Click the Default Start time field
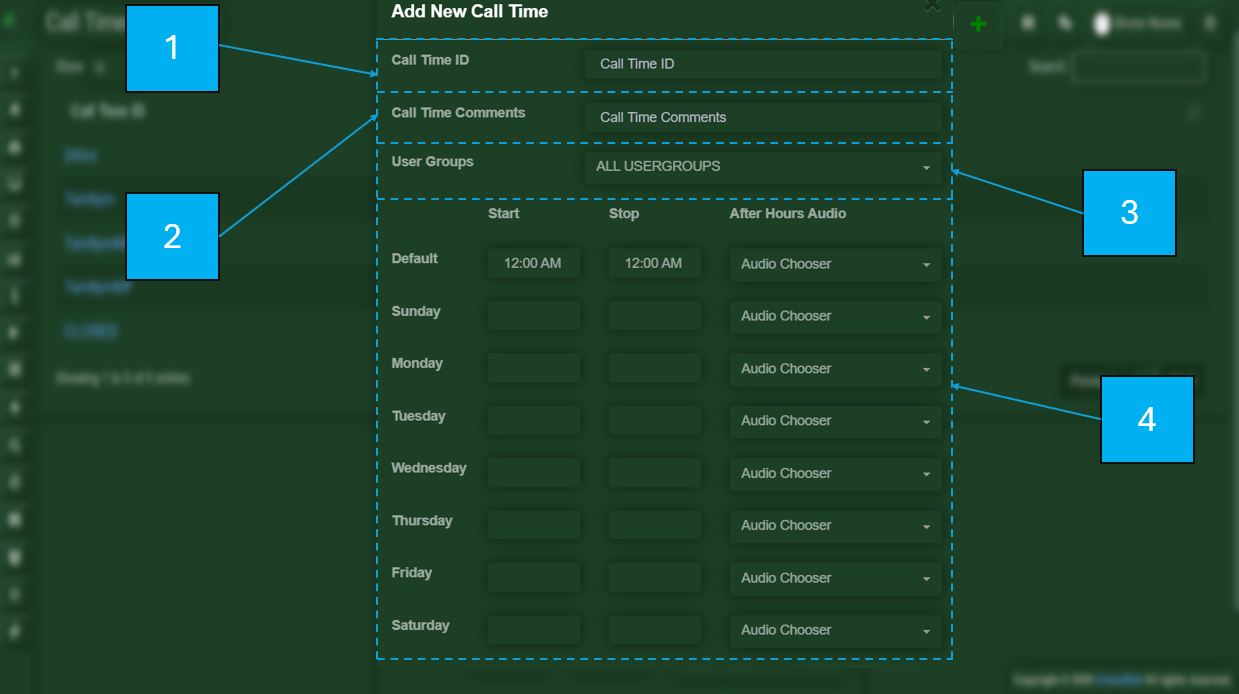The image size is (1239, 694). click(533, 264)
